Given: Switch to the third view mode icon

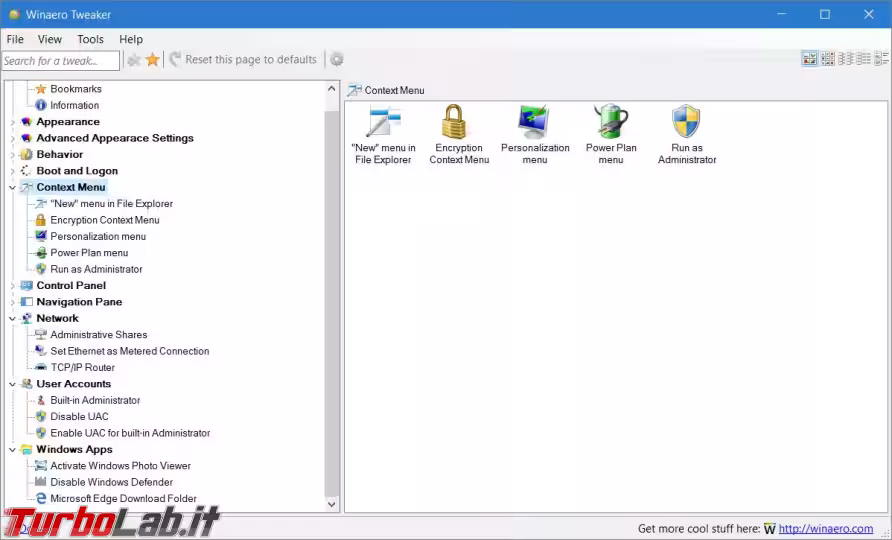Looking at the screenshot, I should tap(846, 58).
